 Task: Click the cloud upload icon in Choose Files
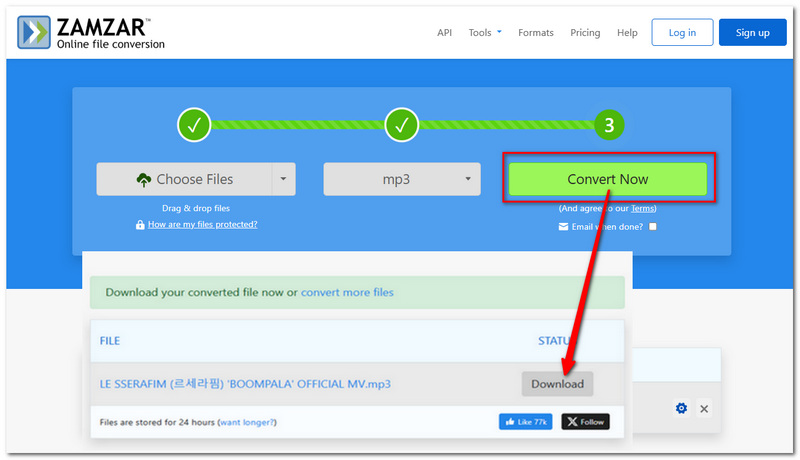pyautogui.click(x=144, y=180)
